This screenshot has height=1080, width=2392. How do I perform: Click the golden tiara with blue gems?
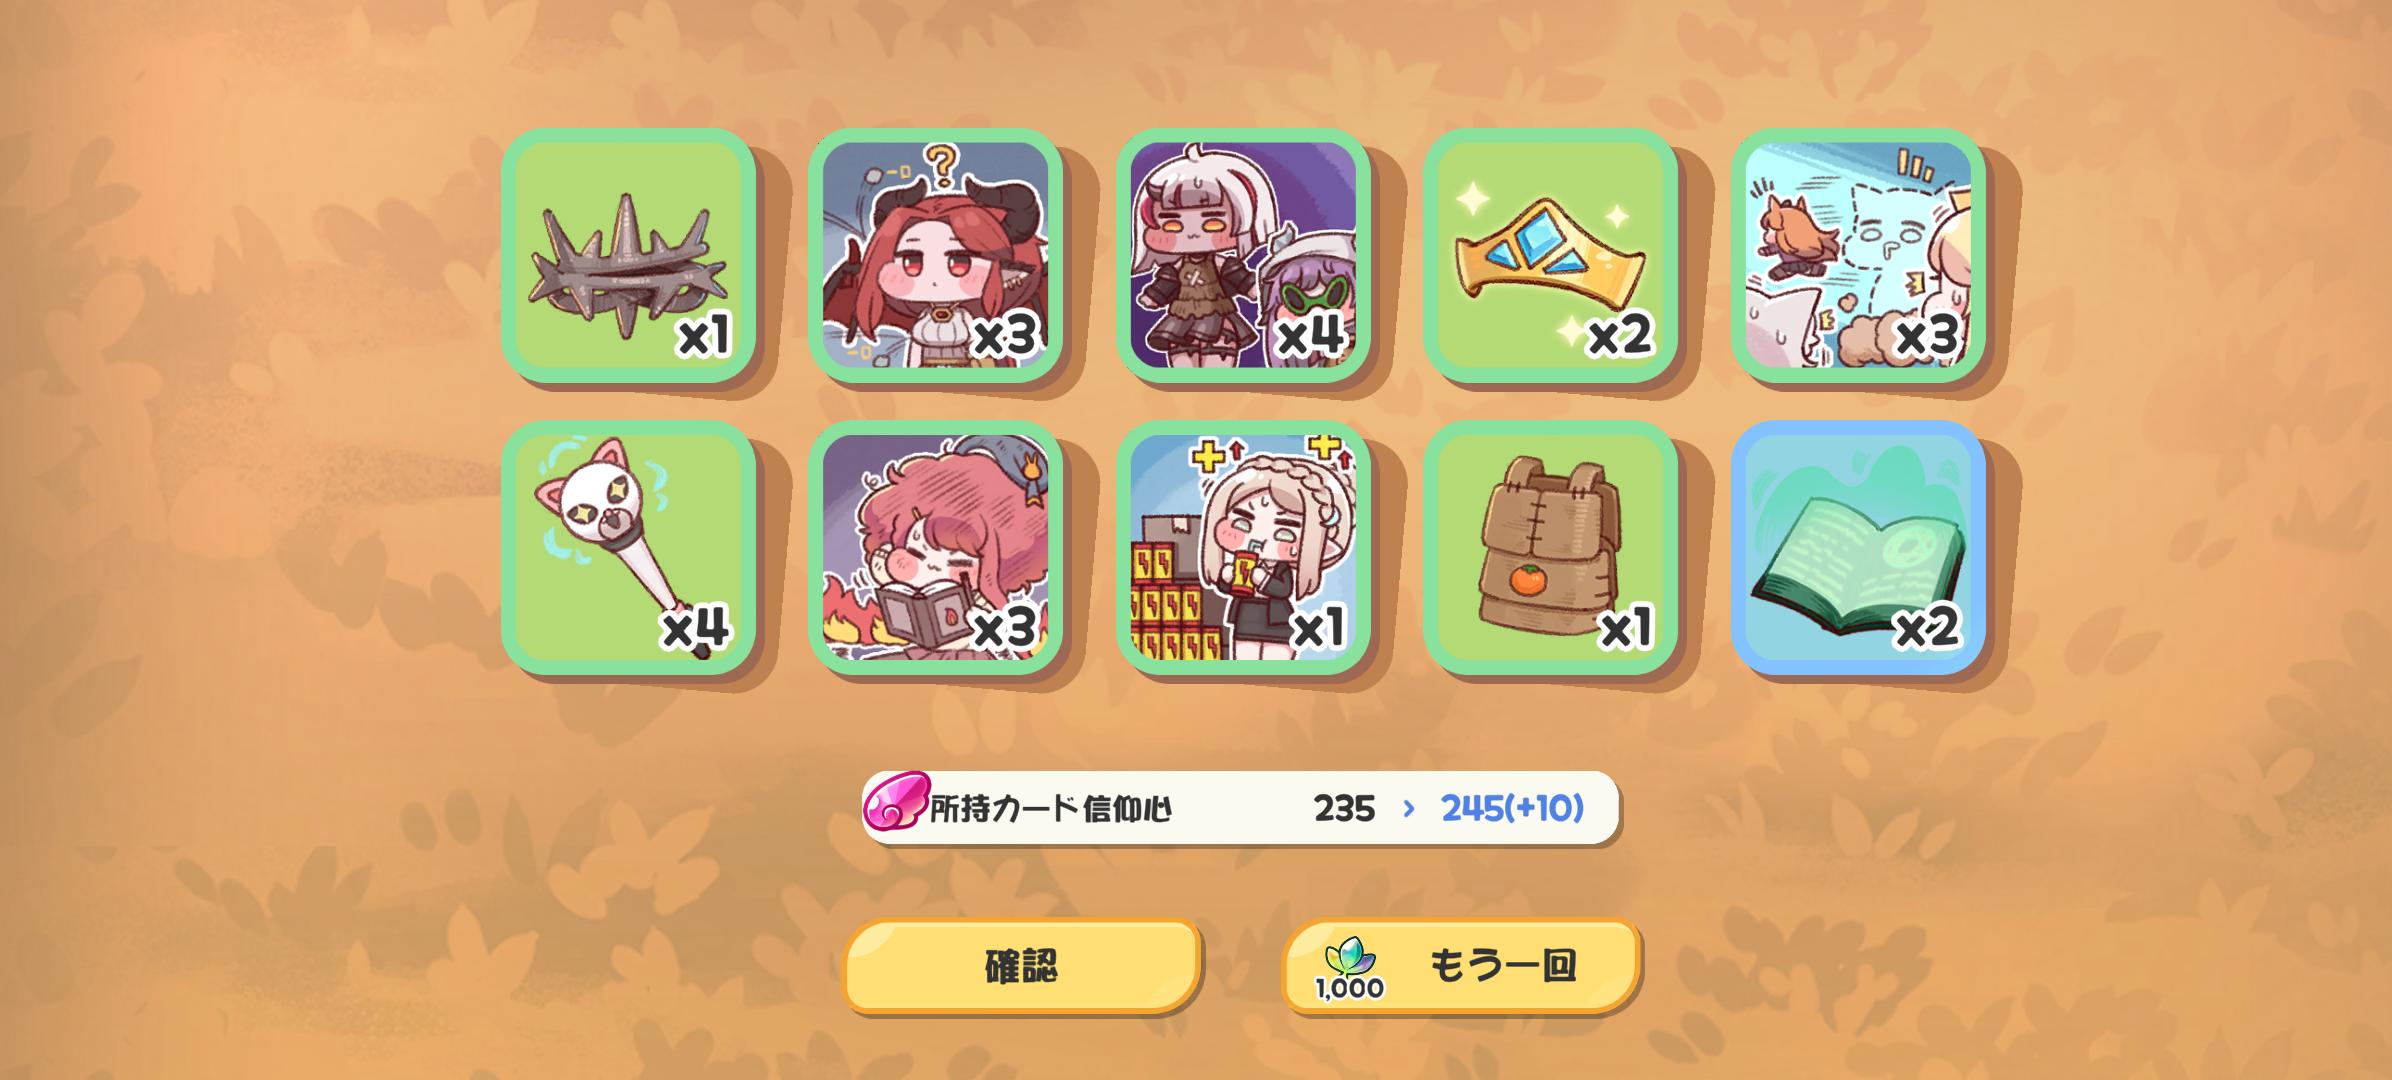point(1550,255)
